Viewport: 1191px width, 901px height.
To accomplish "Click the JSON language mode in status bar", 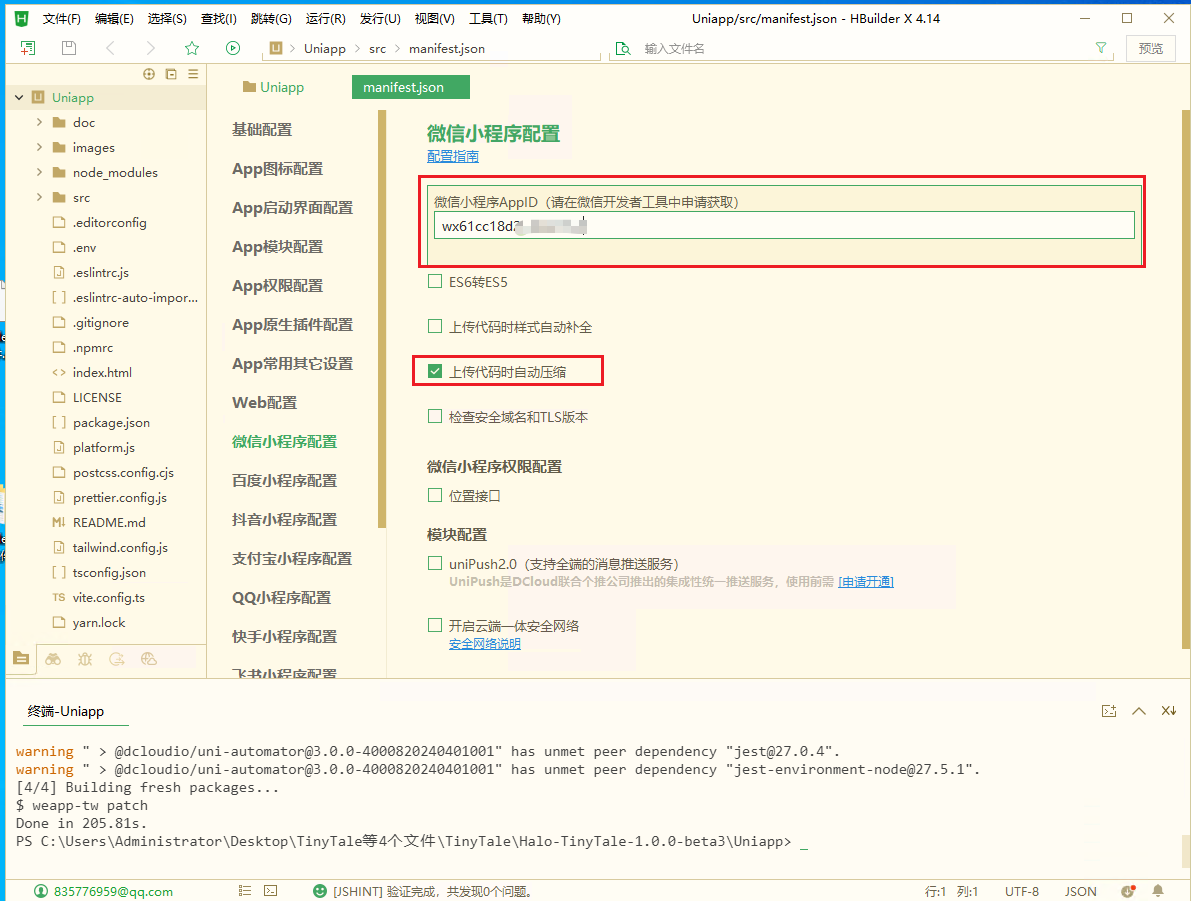I will pyautogui.click(x=1080, y=891).
